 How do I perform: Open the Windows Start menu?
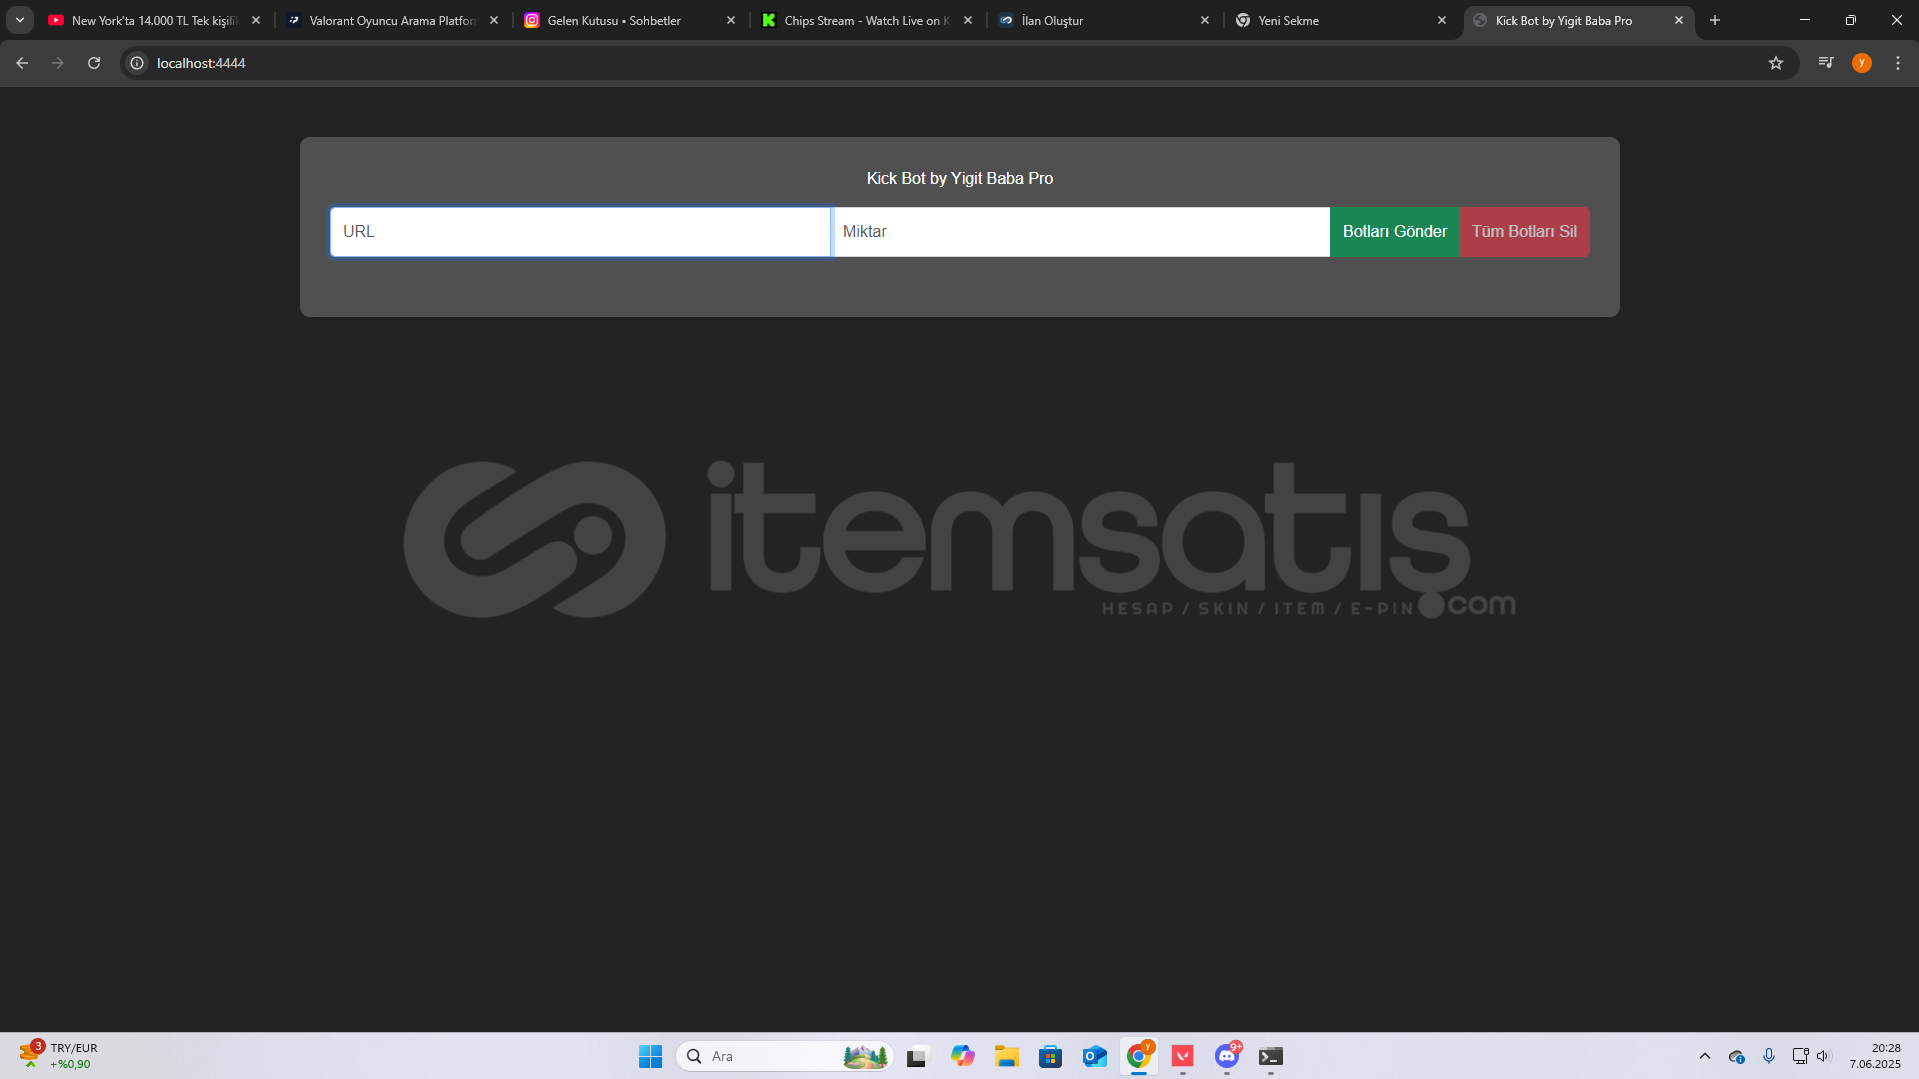(x=650, y=1056)
